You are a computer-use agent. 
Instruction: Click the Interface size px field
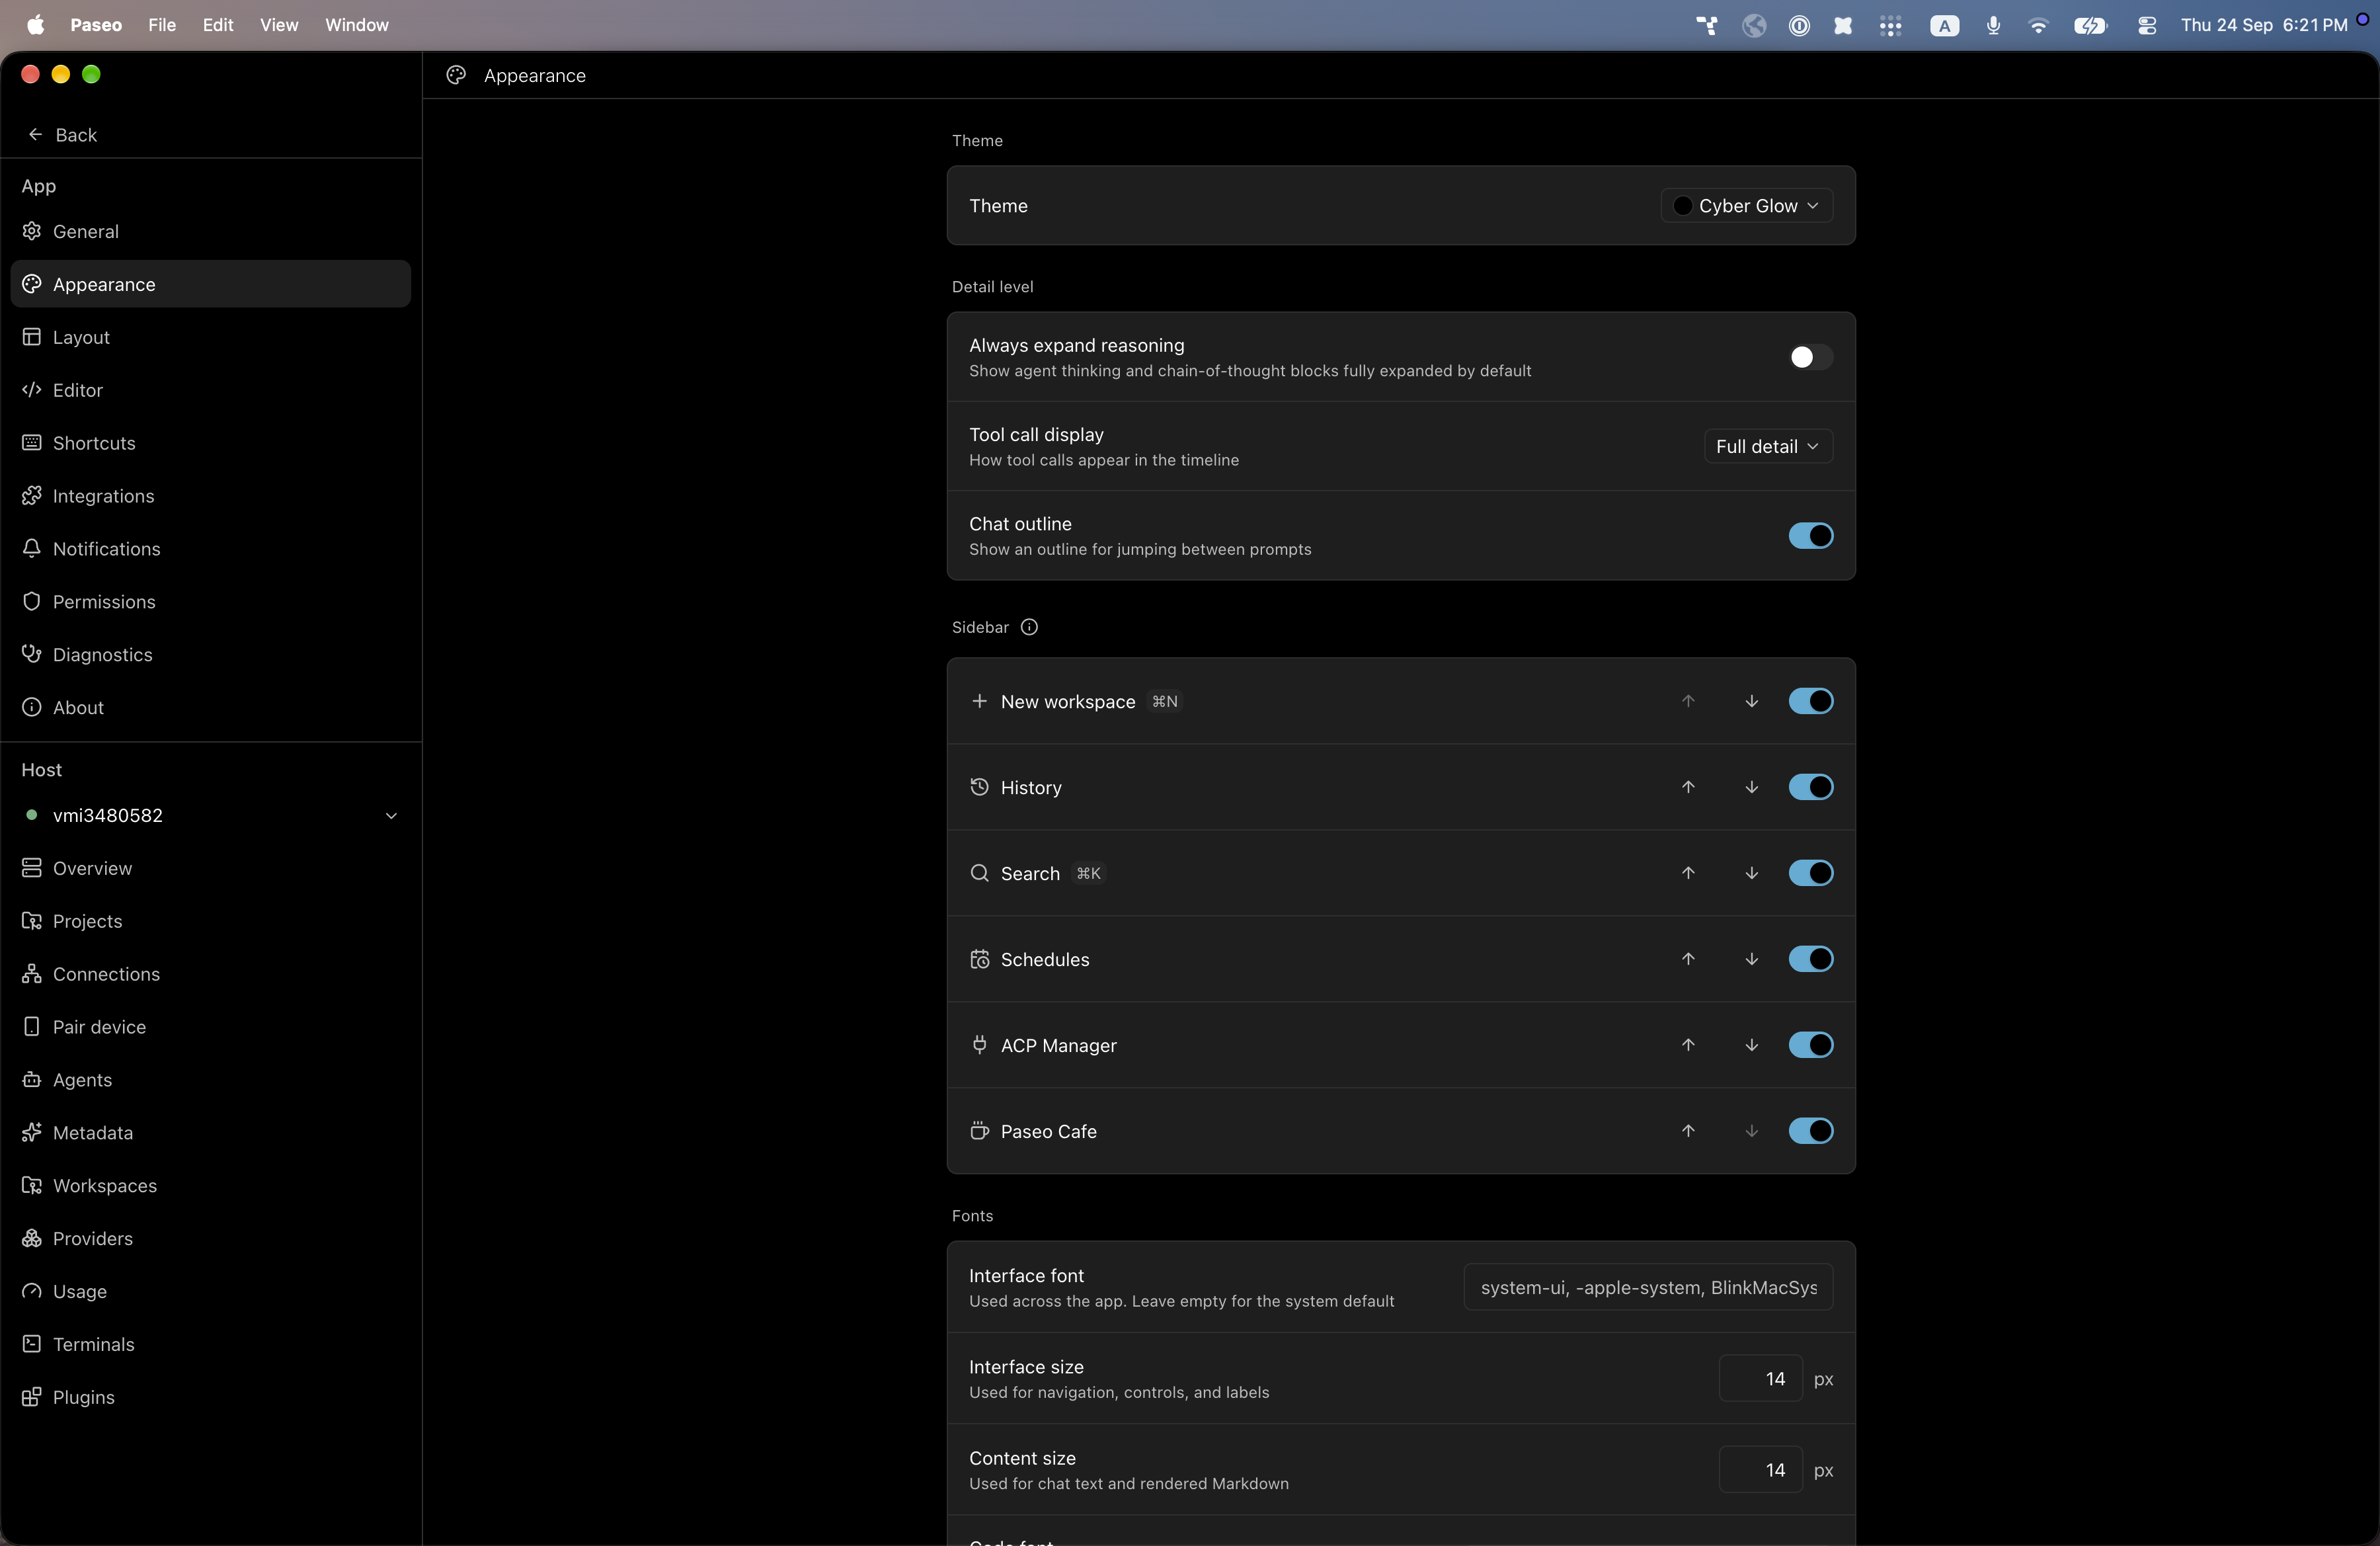(1760, 1378)
